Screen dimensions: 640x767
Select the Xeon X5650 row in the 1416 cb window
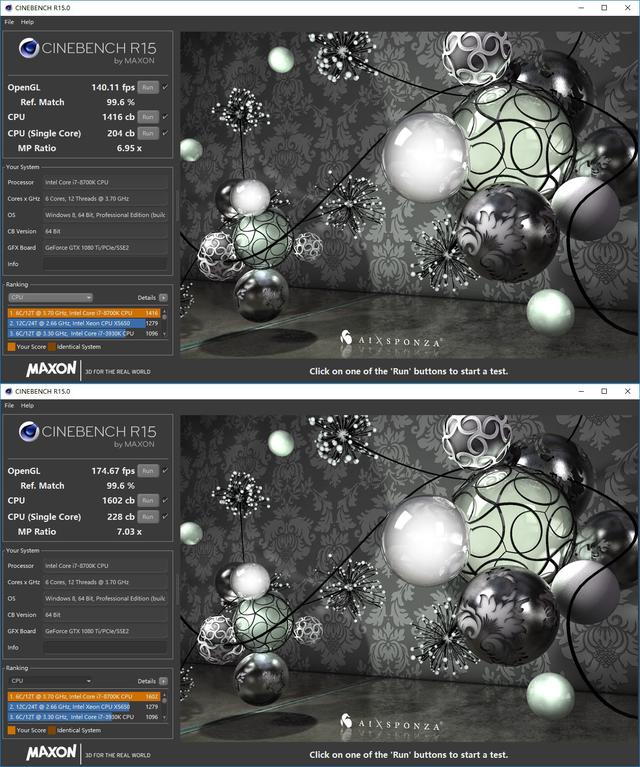pos(84,323)
